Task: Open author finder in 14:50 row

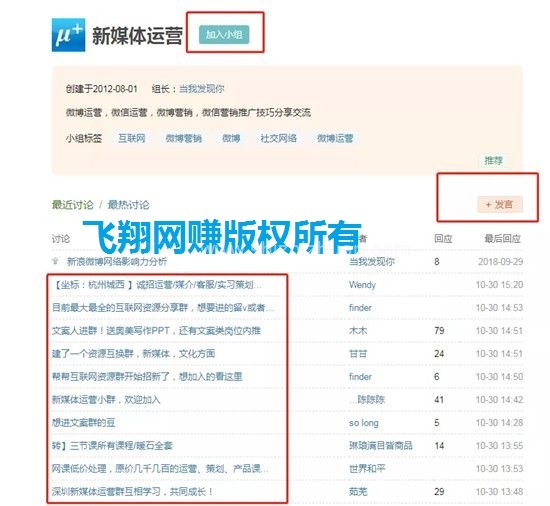Action: [x=360, y=377]
